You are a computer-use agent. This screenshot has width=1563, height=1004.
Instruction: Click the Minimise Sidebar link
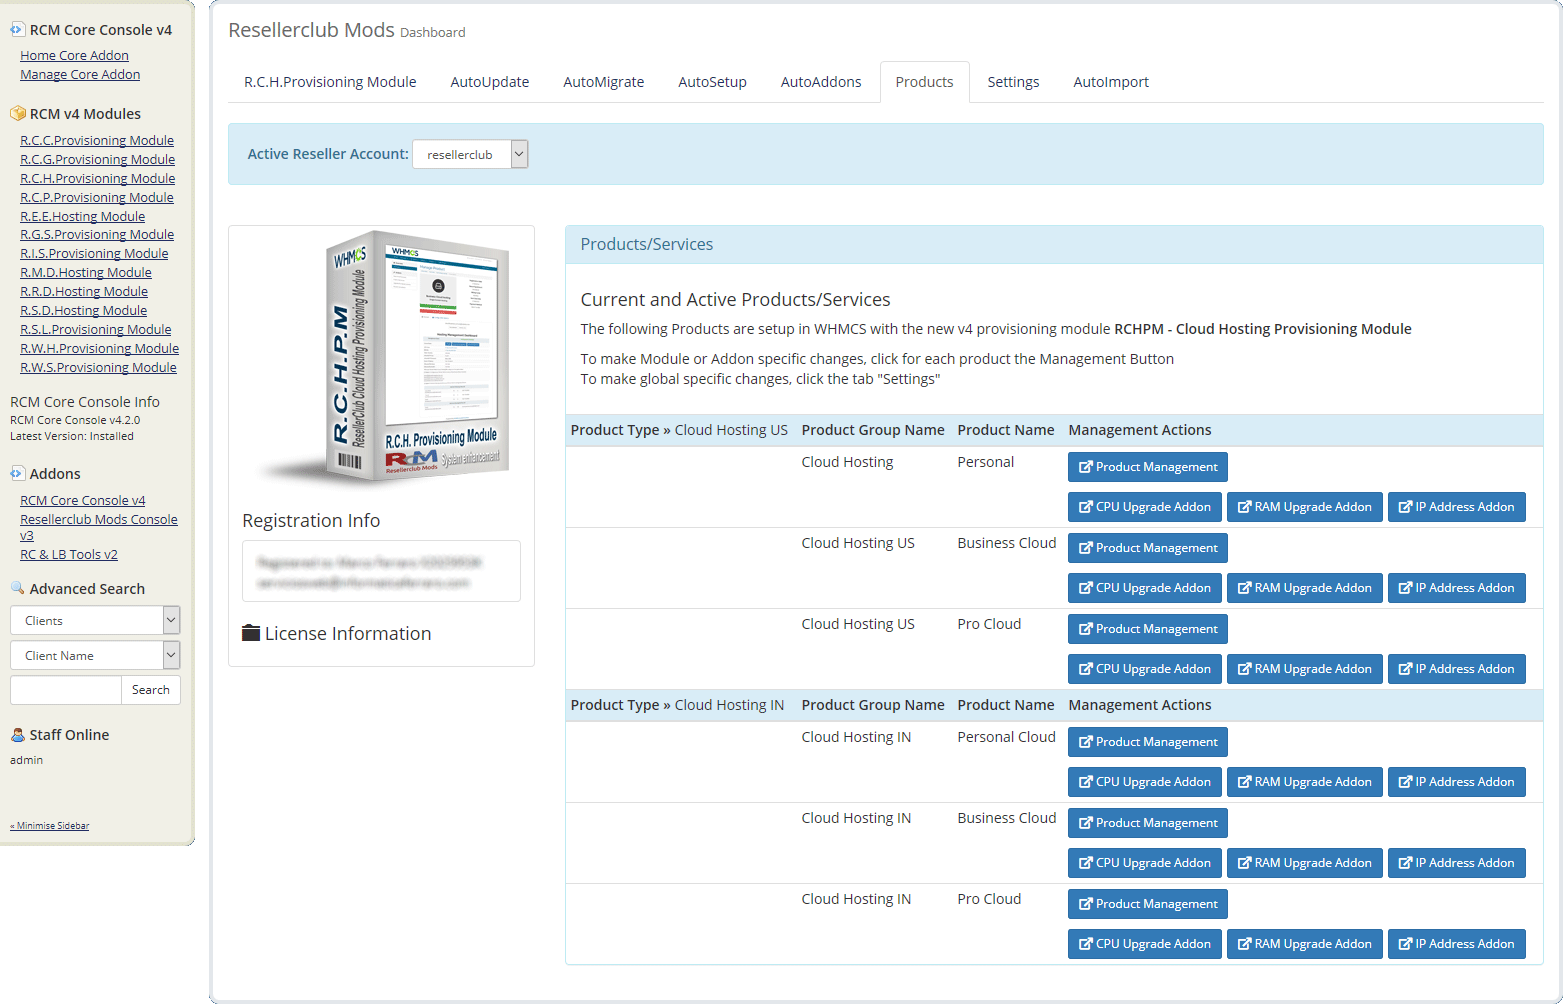coord(50,826)
